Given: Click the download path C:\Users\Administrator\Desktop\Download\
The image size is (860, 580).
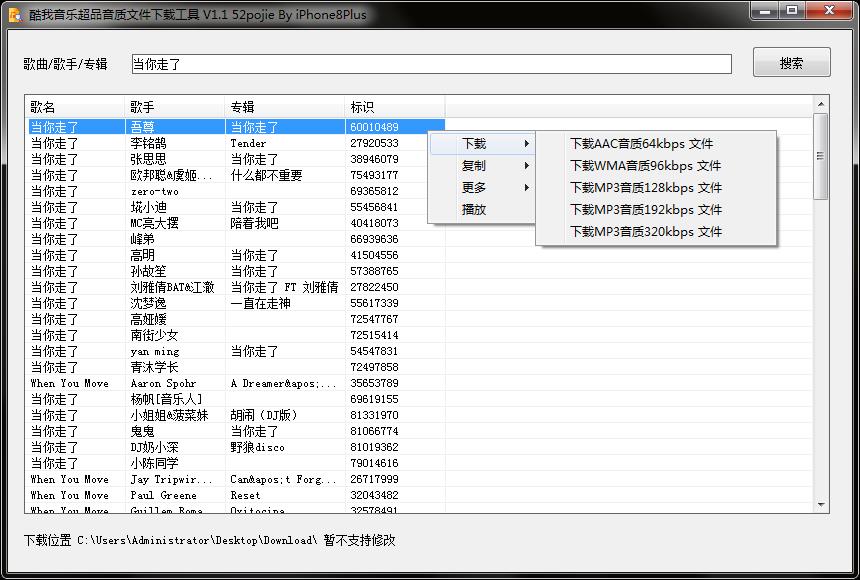Looking at the screenshot, I should pos(197,540).
